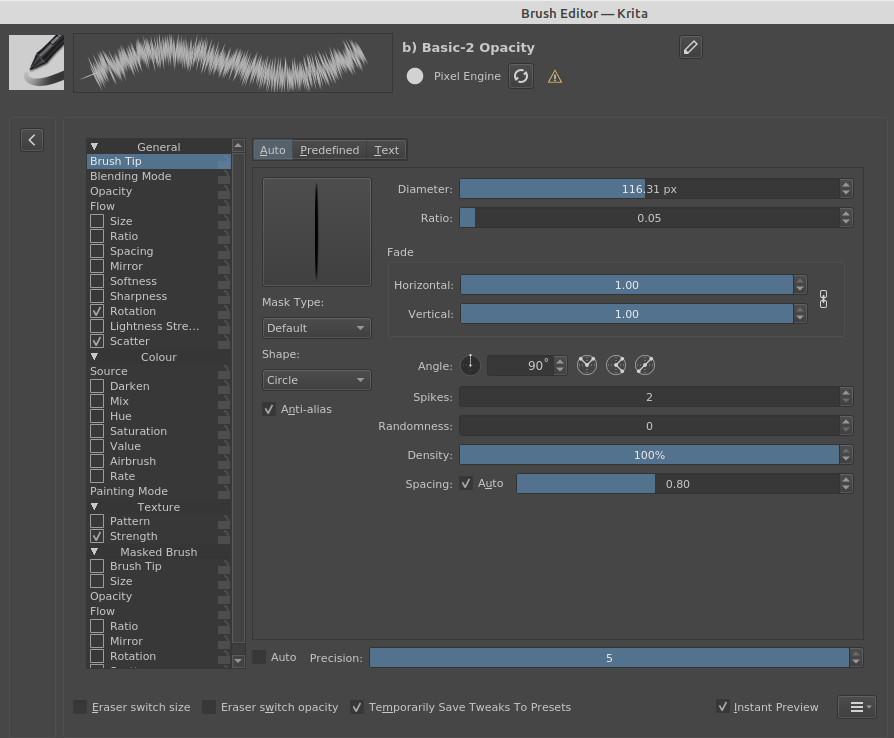Viewport: 894px width, 738px height.
Task: Open the hamburger options menu dropdown
Action: [x=857, y=707]
